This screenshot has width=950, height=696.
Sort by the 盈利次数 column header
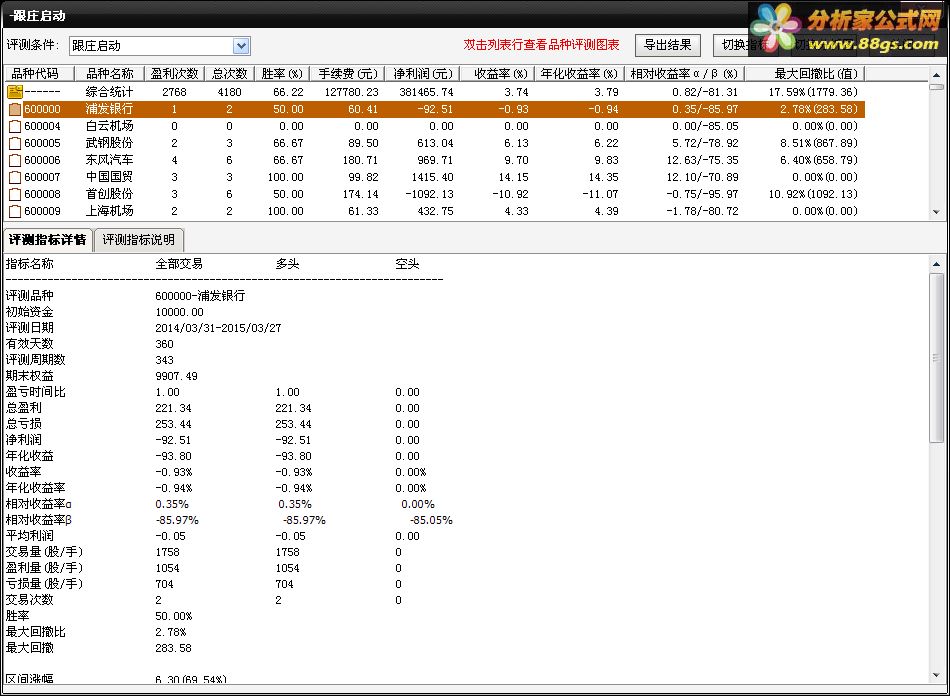(x=174, y=73)
